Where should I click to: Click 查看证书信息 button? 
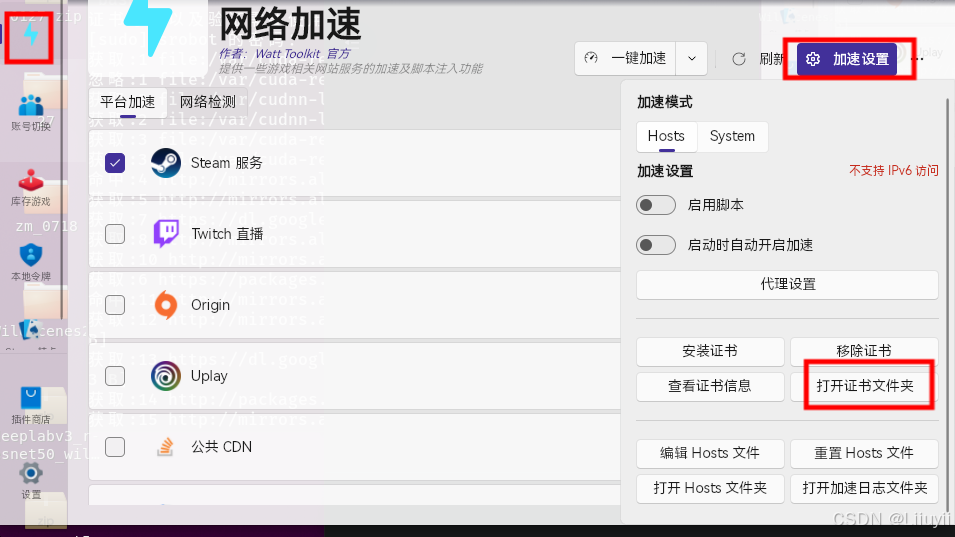pyautogui.click(x=710, y=386)
